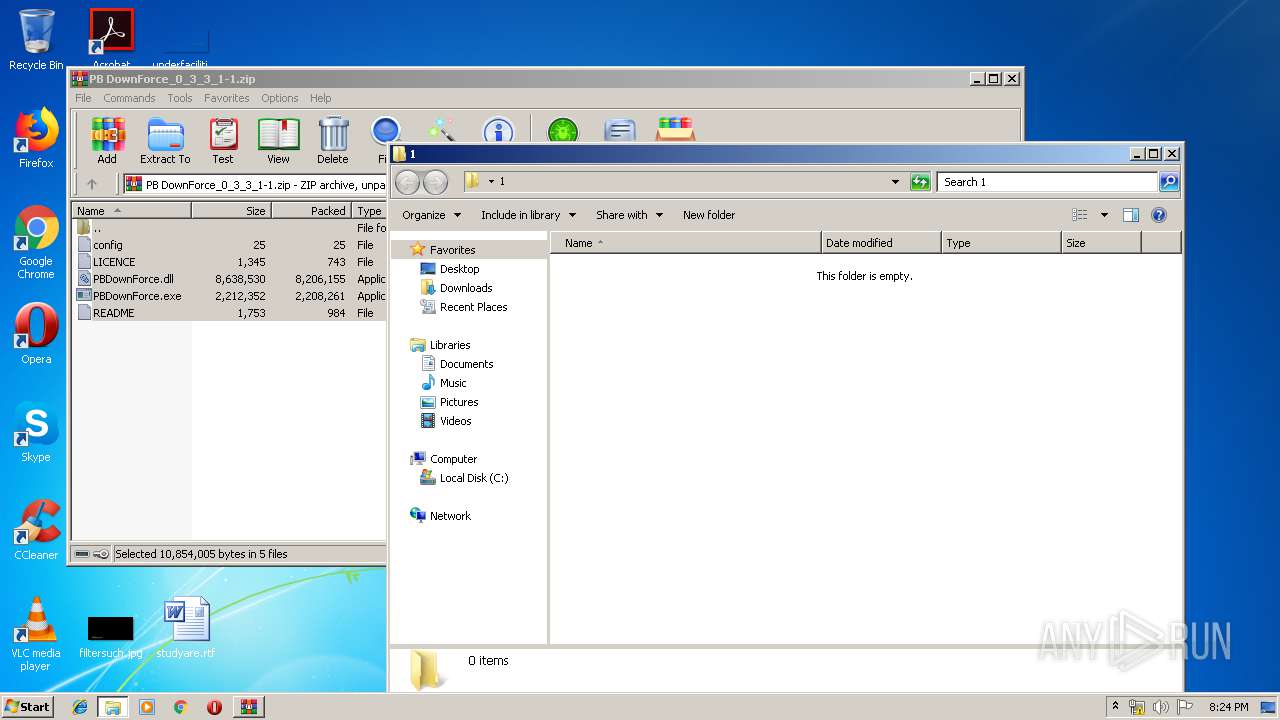Open CCleaner desktop shortcut

tap(36, 530)
